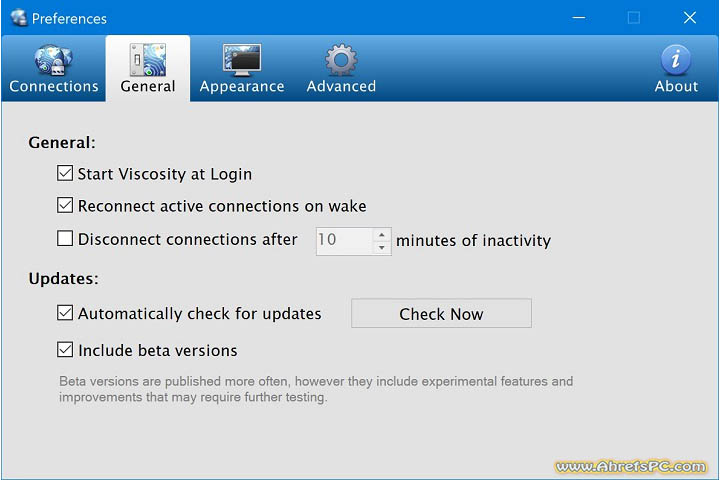
Task: Open the Connections globe icon
Action: tap(53, 60)
